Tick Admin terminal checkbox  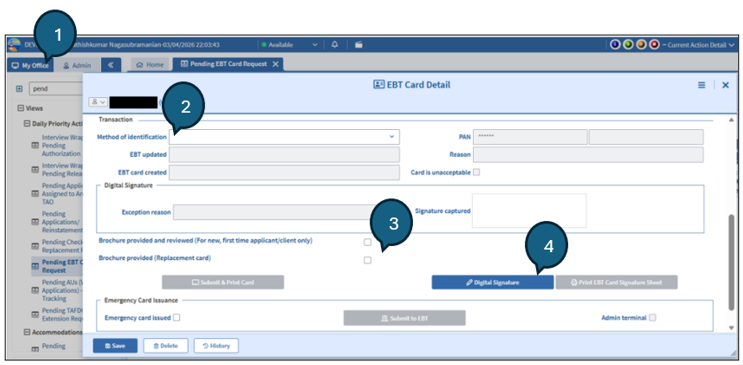tap(652, 318)
